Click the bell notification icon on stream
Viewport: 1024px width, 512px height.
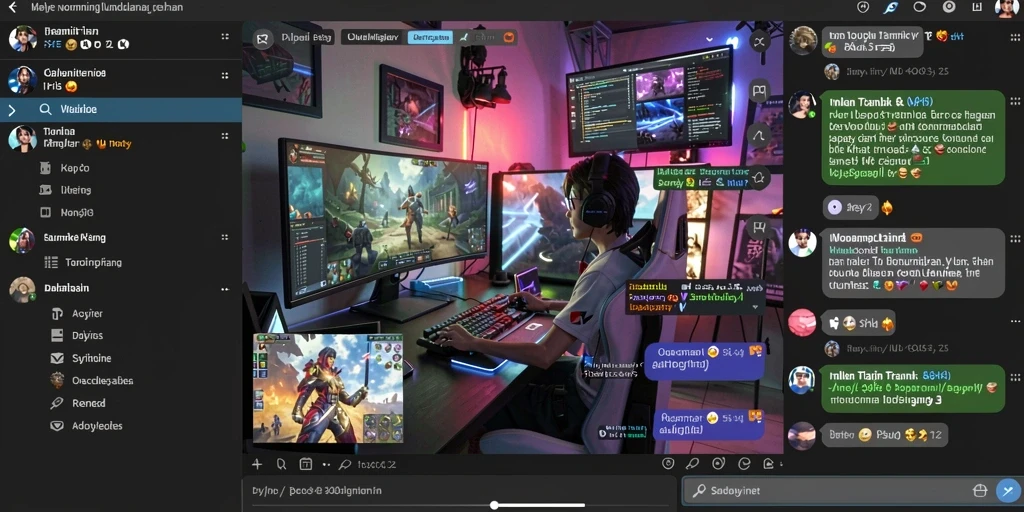[x=759, y=177]
